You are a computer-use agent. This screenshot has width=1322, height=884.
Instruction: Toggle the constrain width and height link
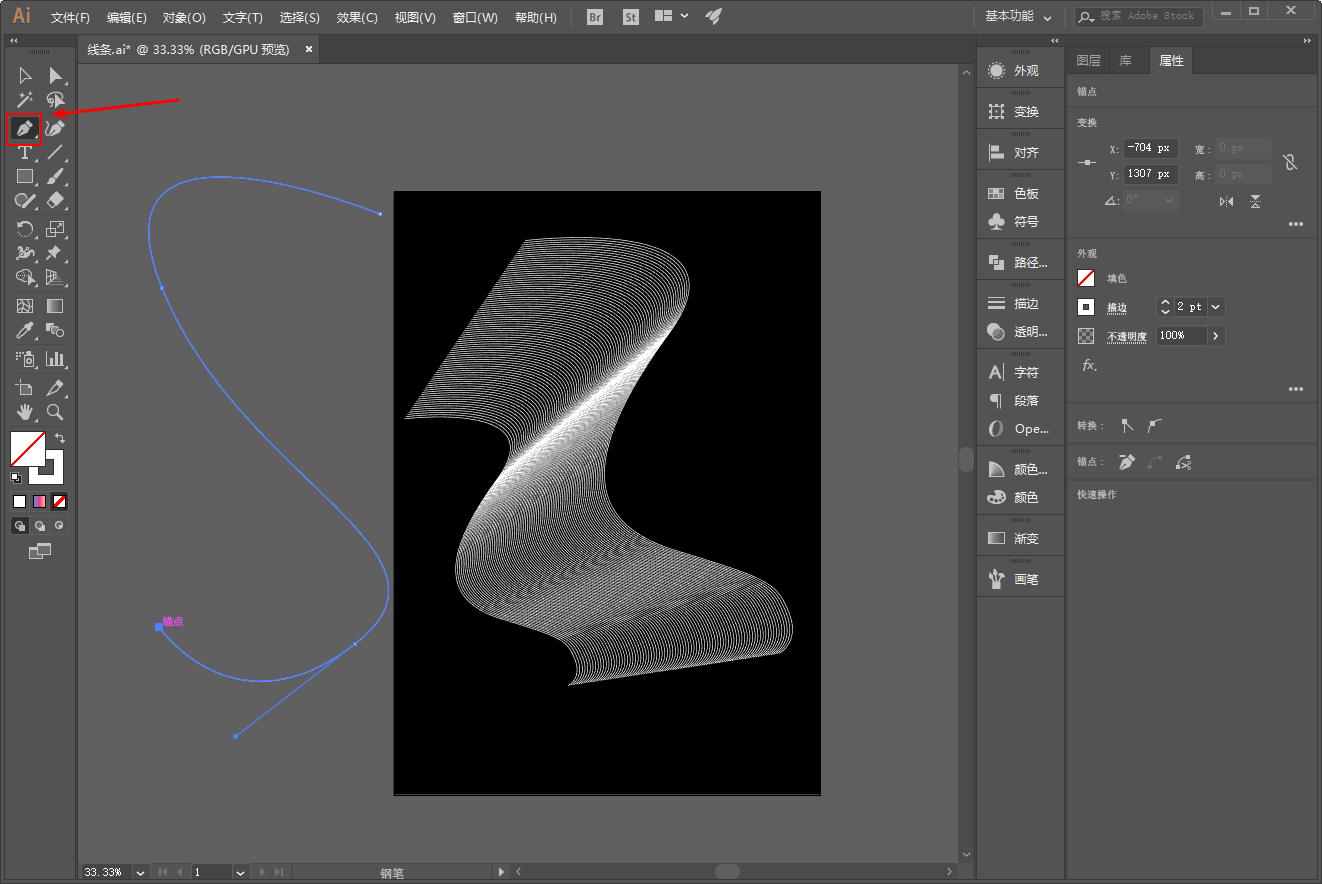1290,161
